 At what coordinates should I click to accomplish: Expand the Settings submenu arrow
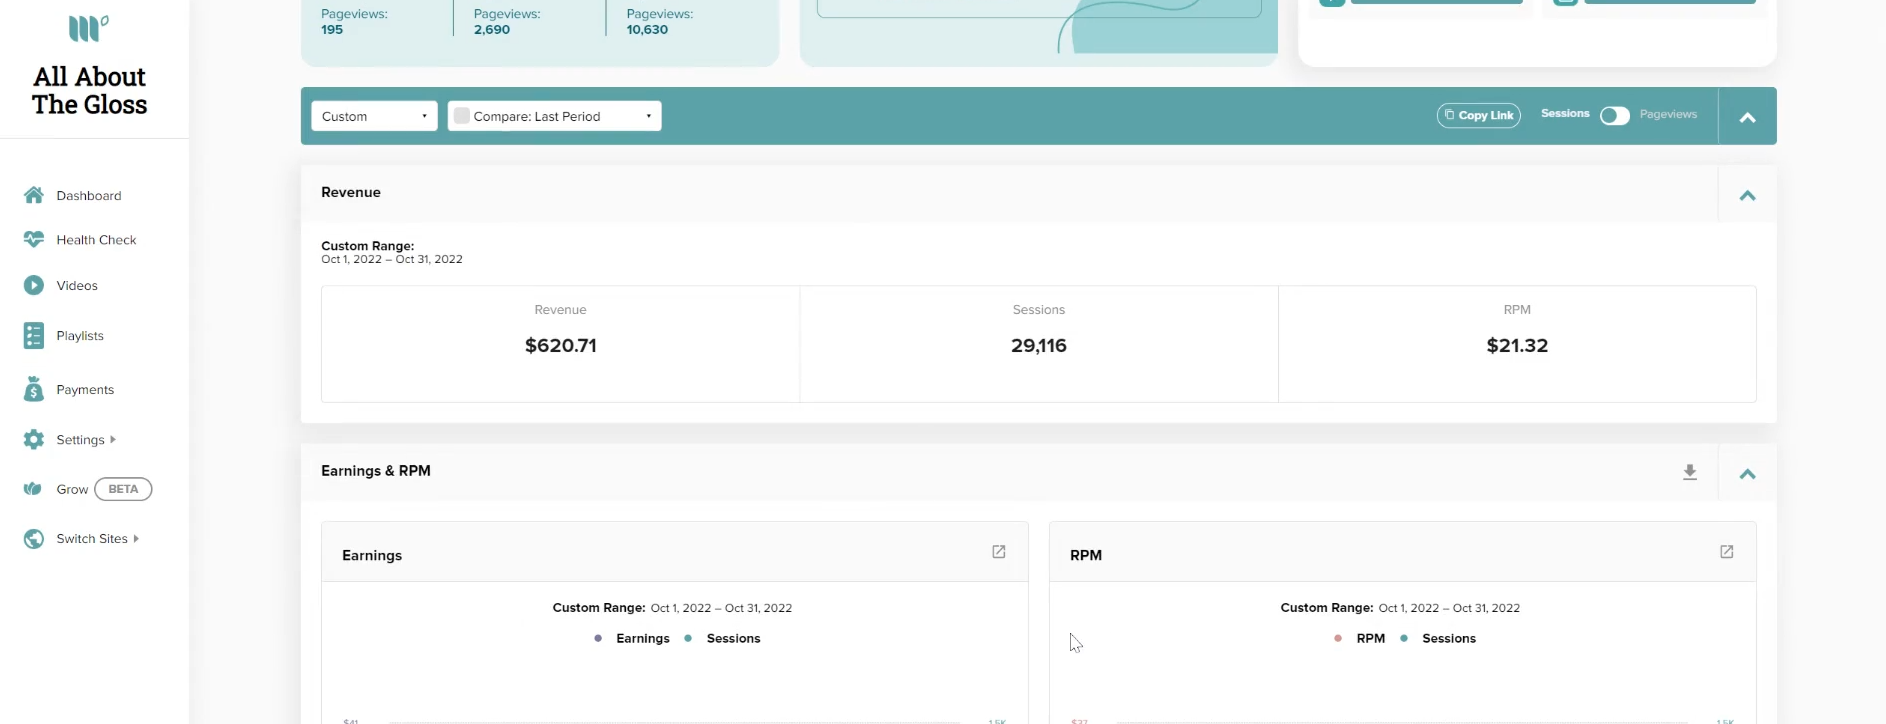point(113,439)
